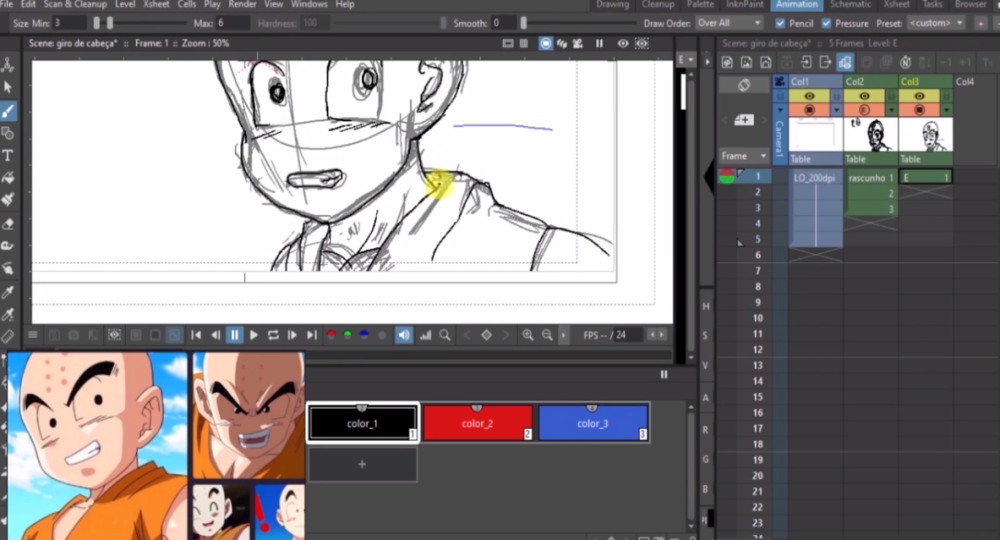Image resolution: width=1000 pixels, height=540 pixels.
Task: Click the zoom in magnifier icon
Action: click(528, 335)
